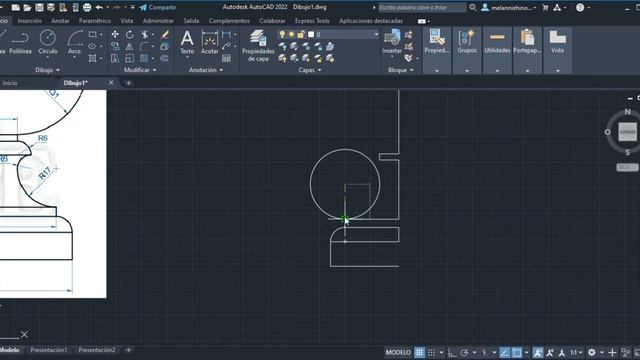Select the Arco drawing tool
The height and width of the screenshot is (360, 640).
pos(74,42)
